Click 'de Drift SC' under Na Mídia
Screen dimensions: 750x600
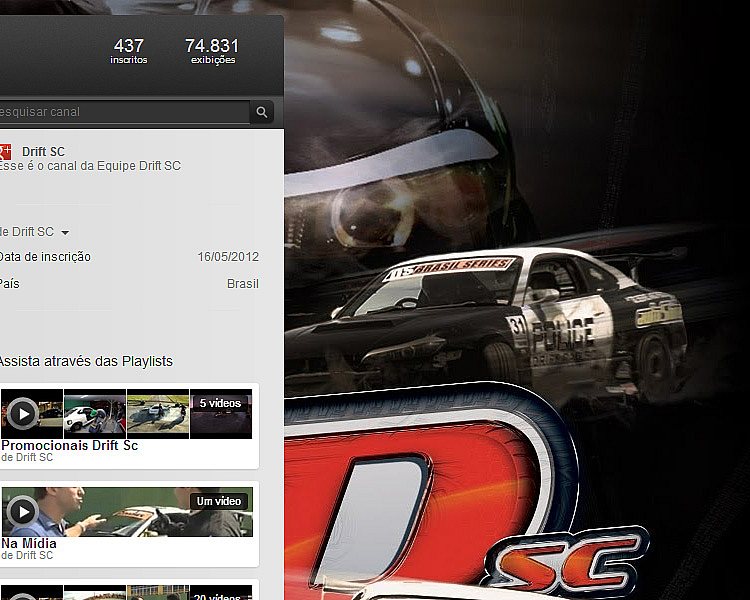27,556
